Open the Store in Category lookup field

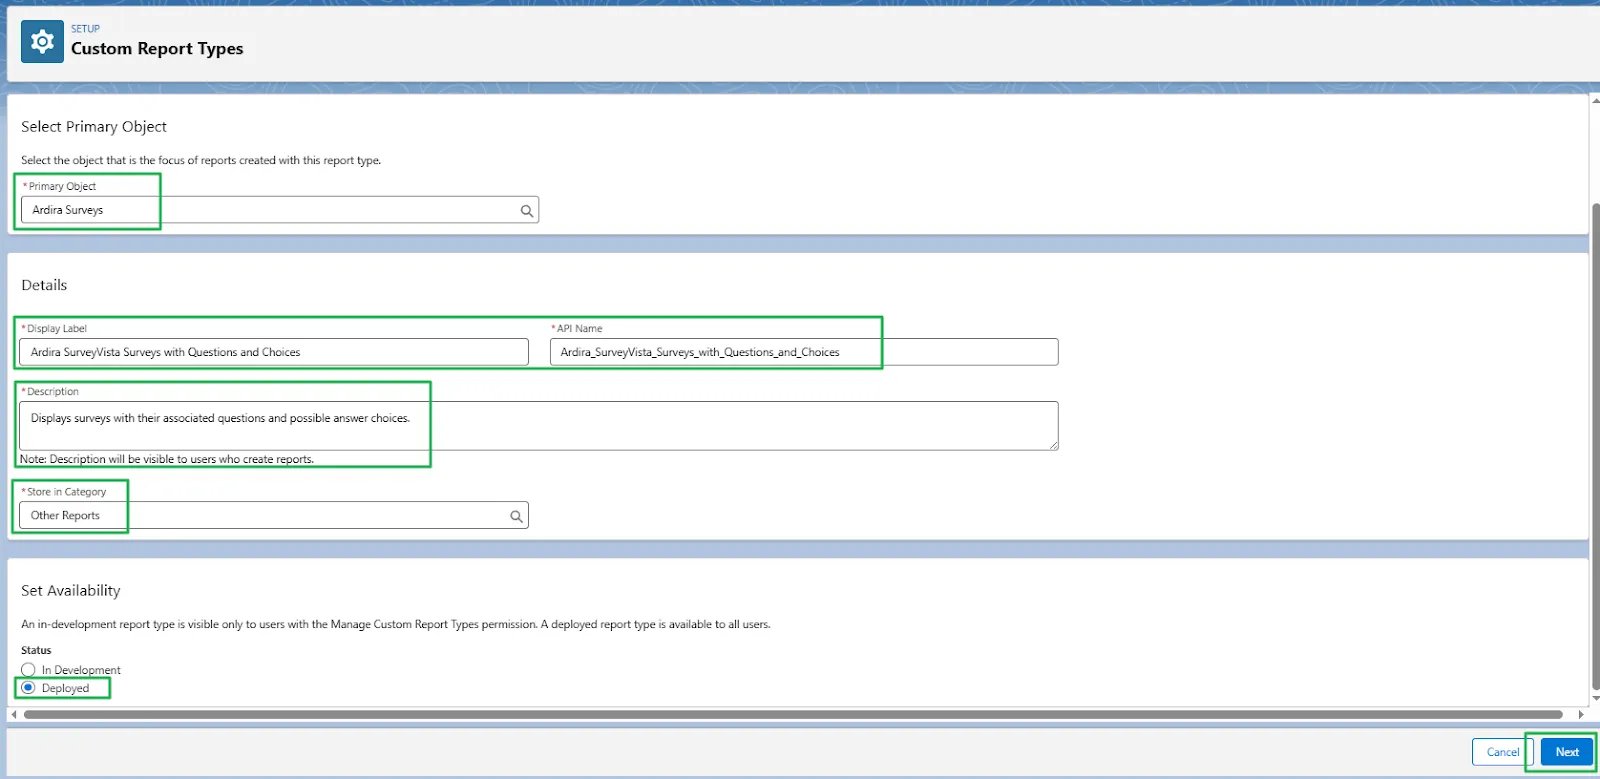click(x=274, y=515)
